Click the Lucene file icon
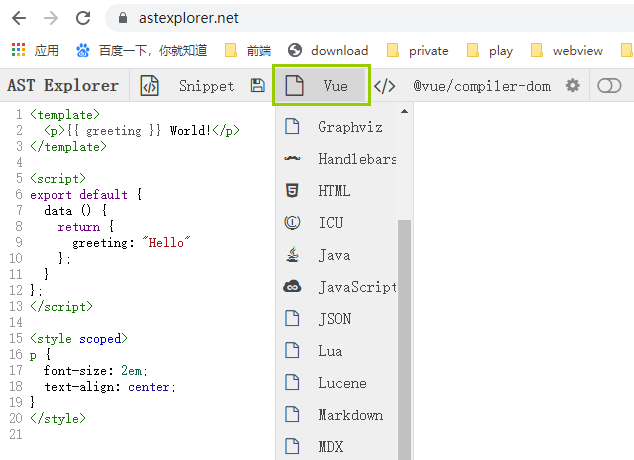The height and width of the screenshot is (460, 634). point(292,382)
